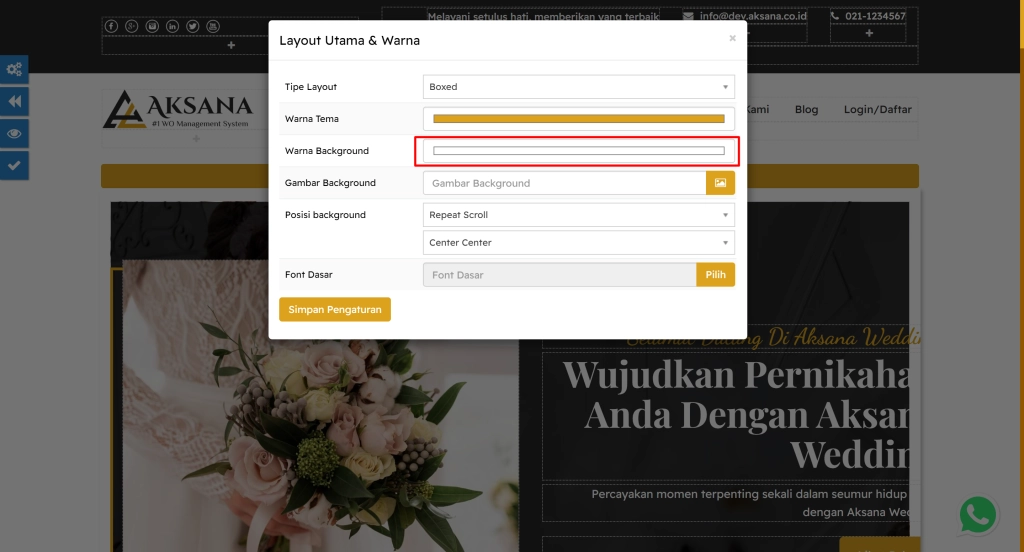This screenshot has width=1024, height=552.
Task: Click the rewind double-arrow sidebar button
Action: [14, 101]
